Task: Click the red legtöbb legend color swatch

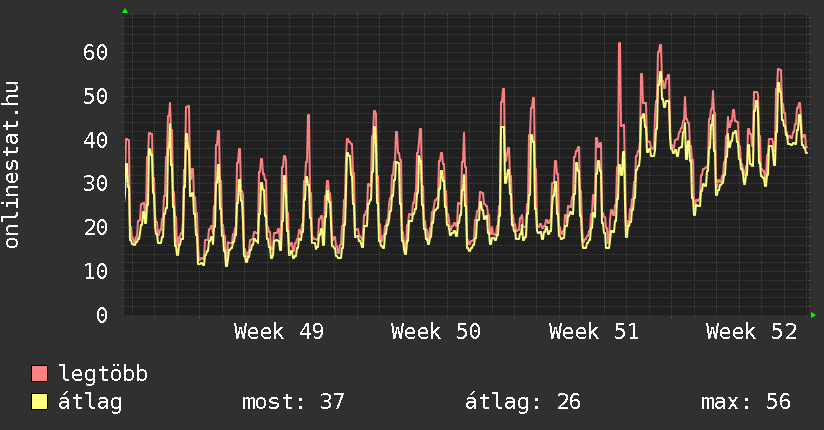Action: tap(40, 374)
